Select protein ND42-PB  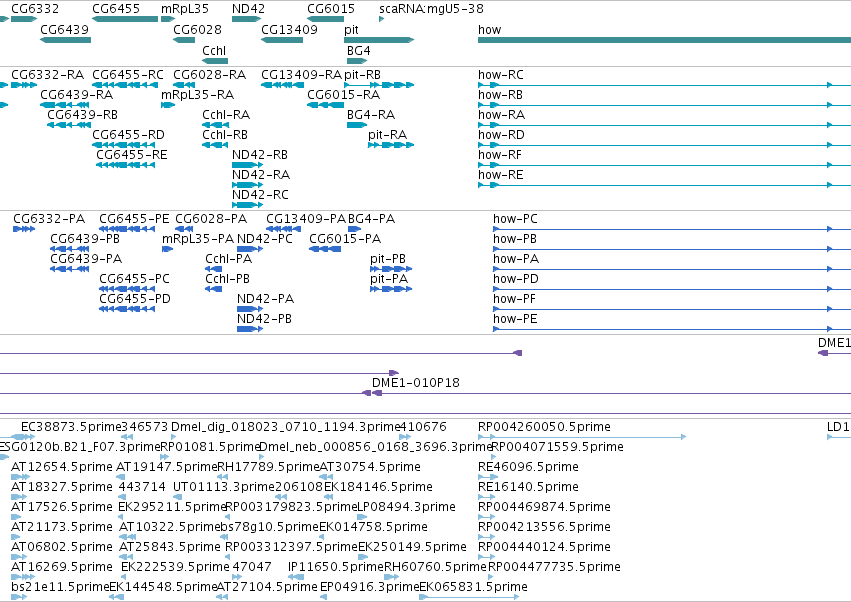pos(264,319)
